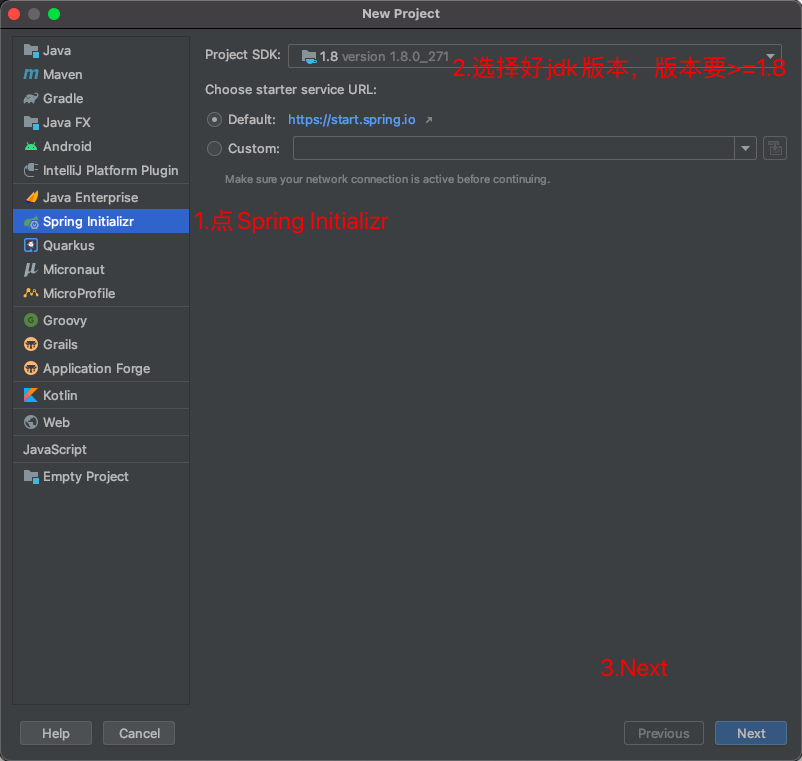Viewport: 802px width, 761px height.
Task: Click the Application Forge icon
Action: [31, 368]
